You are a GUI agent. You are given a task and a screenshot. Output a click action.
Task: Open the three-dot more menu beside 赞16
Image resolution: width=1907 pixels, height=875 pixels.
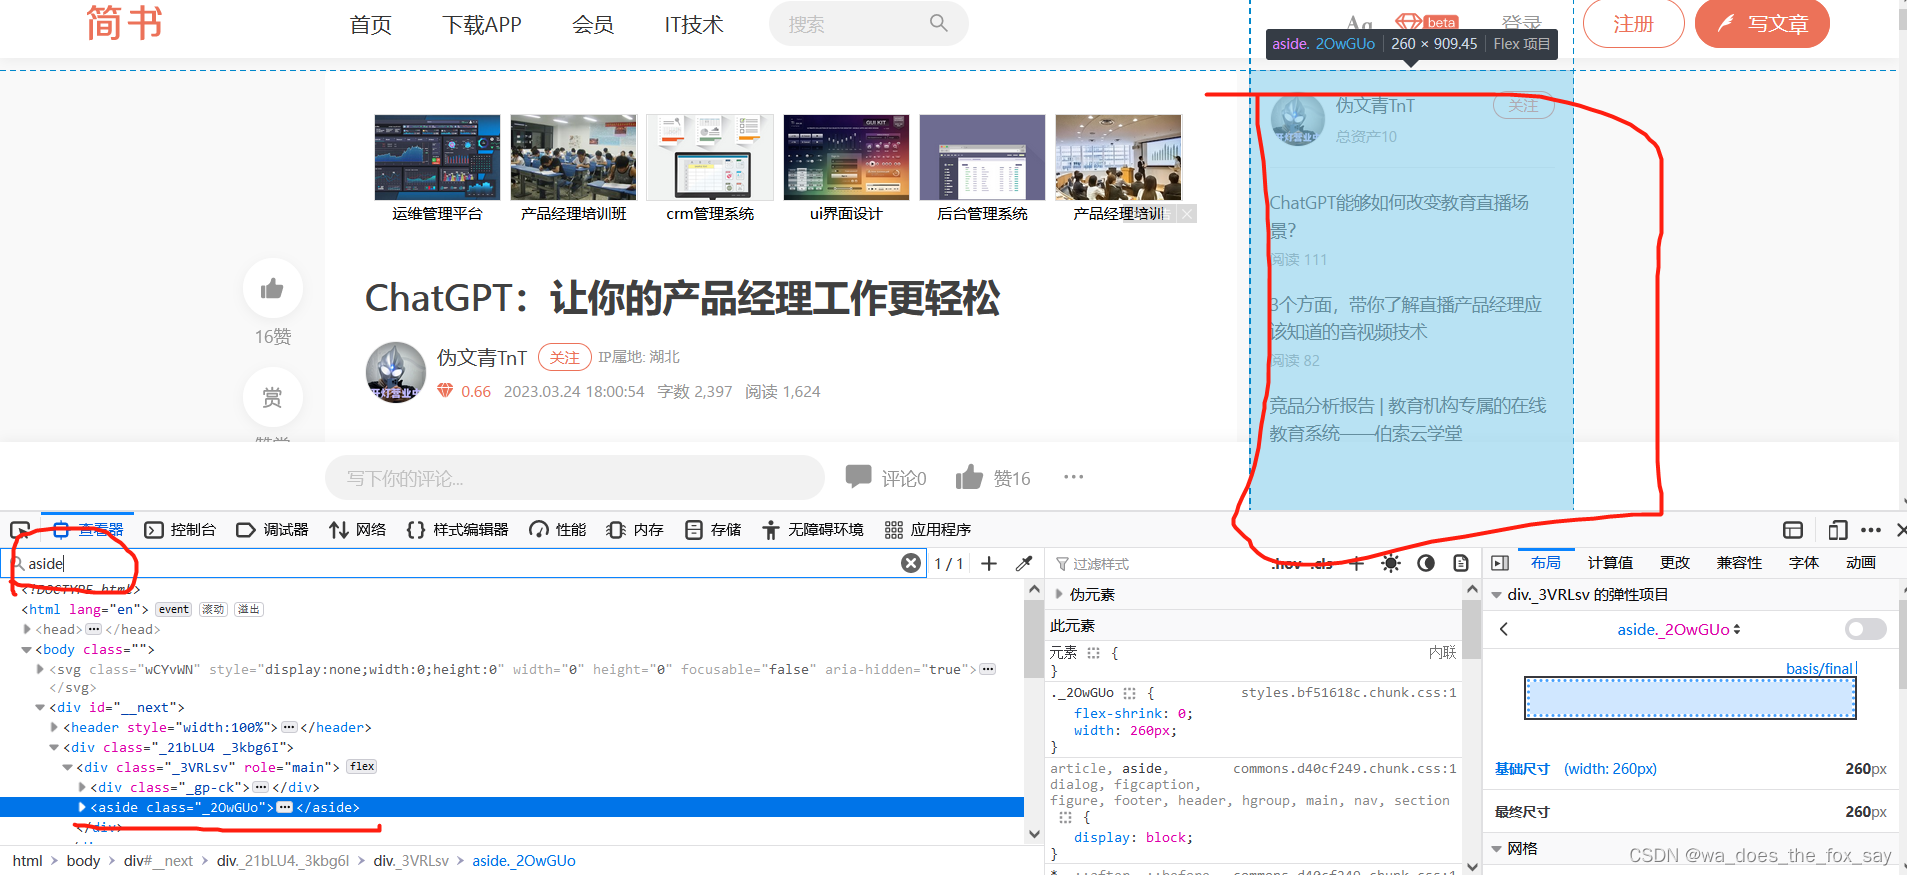(1073, 477)
